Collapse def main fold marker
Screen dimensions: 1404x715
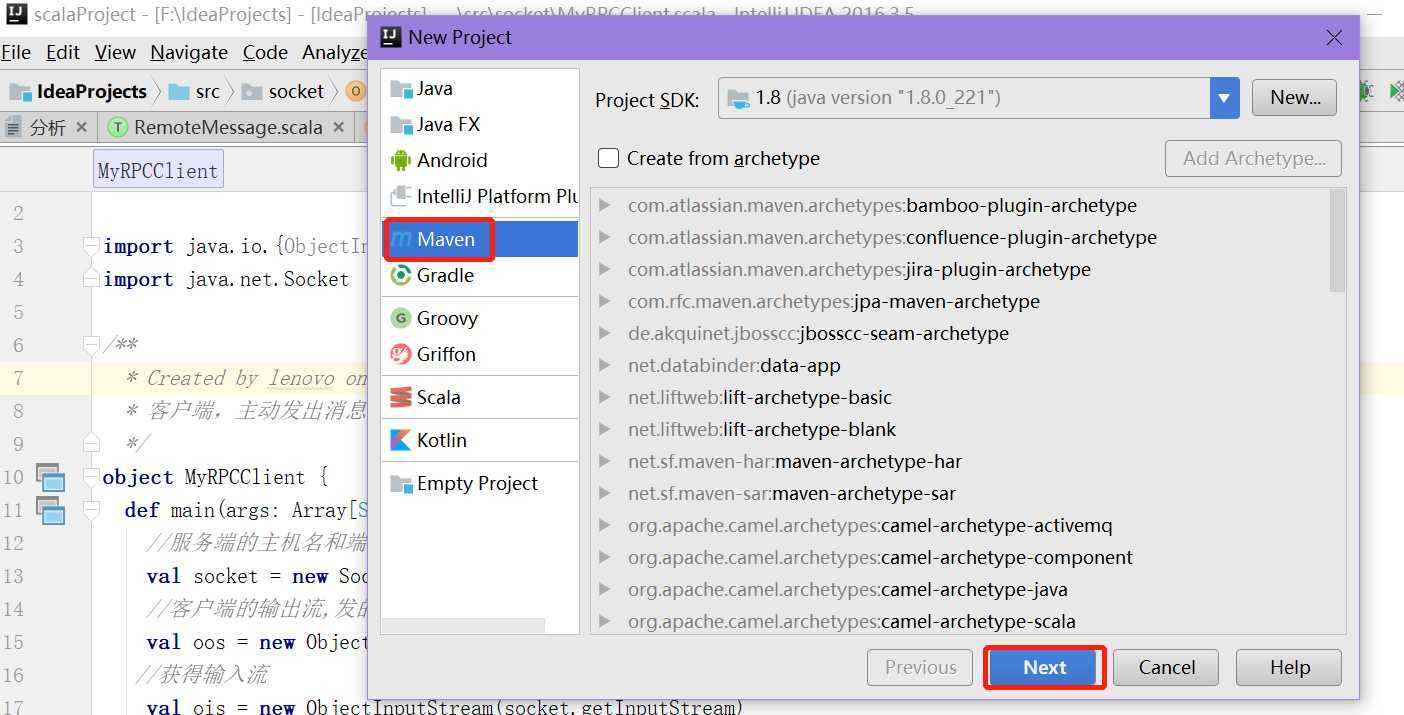pyautogui.click(x=91, y=510)
